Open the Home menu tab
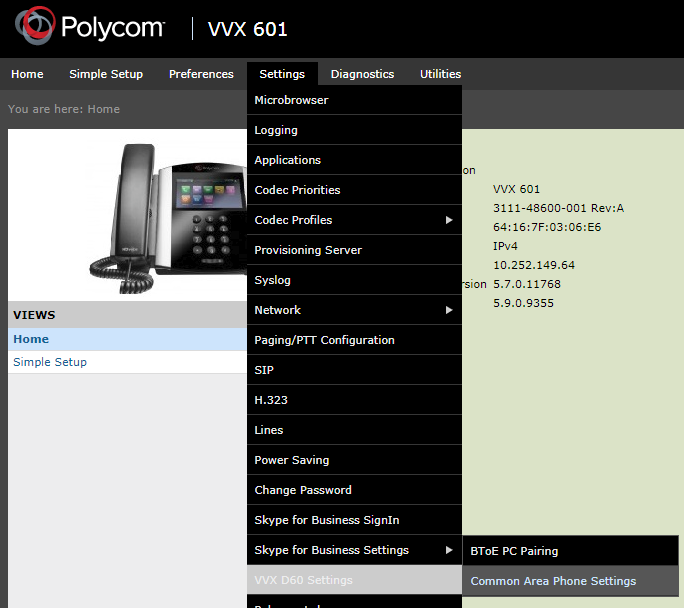This screenshot has height=608, width=684. (27, 74)
